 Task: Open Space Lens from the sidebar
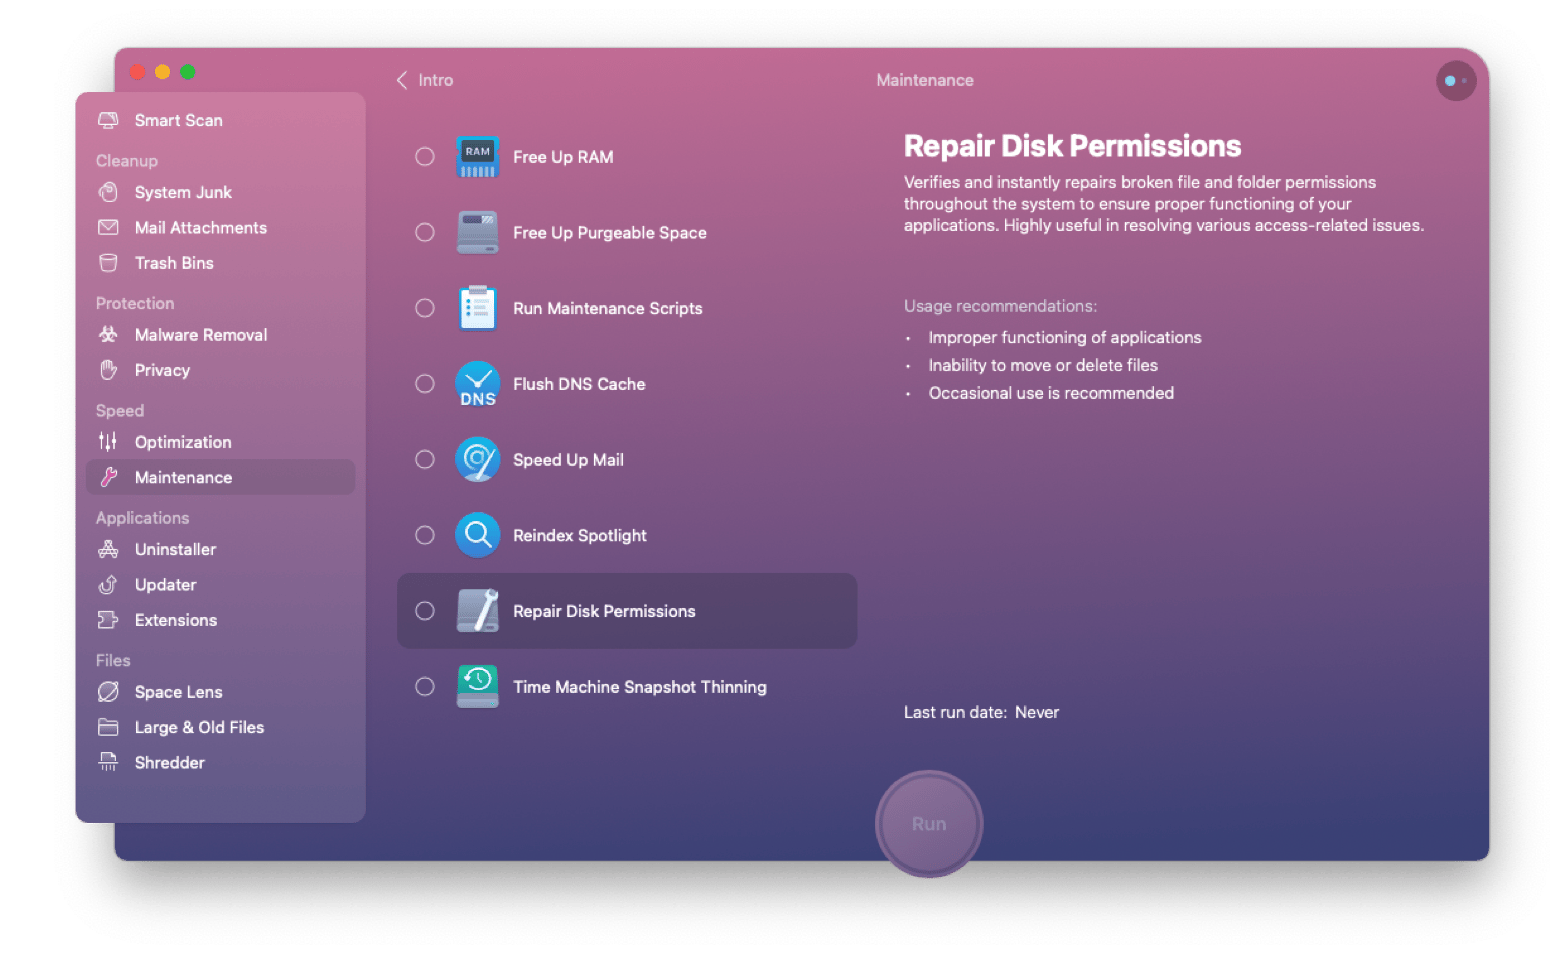221,692
